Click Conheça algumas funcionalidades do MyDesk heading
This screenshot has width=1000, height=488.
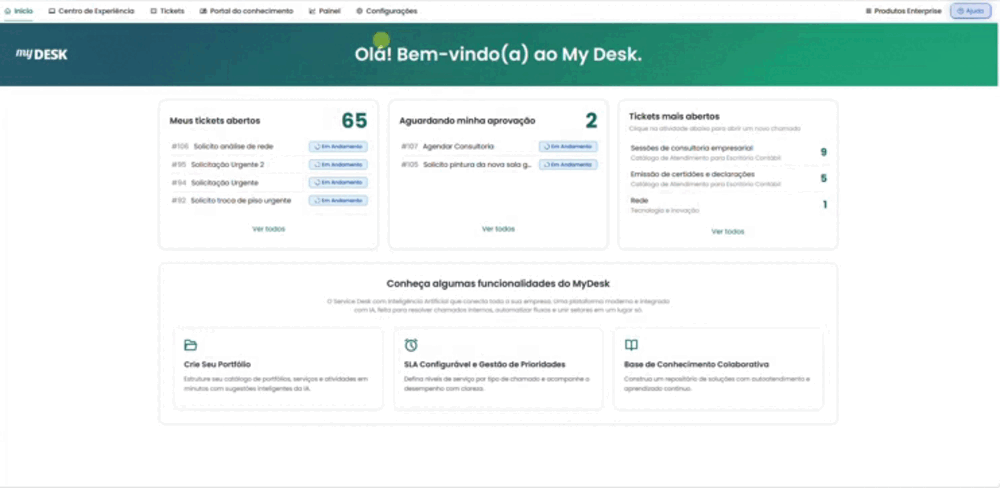pyautogui.click(x=498, y=283)
